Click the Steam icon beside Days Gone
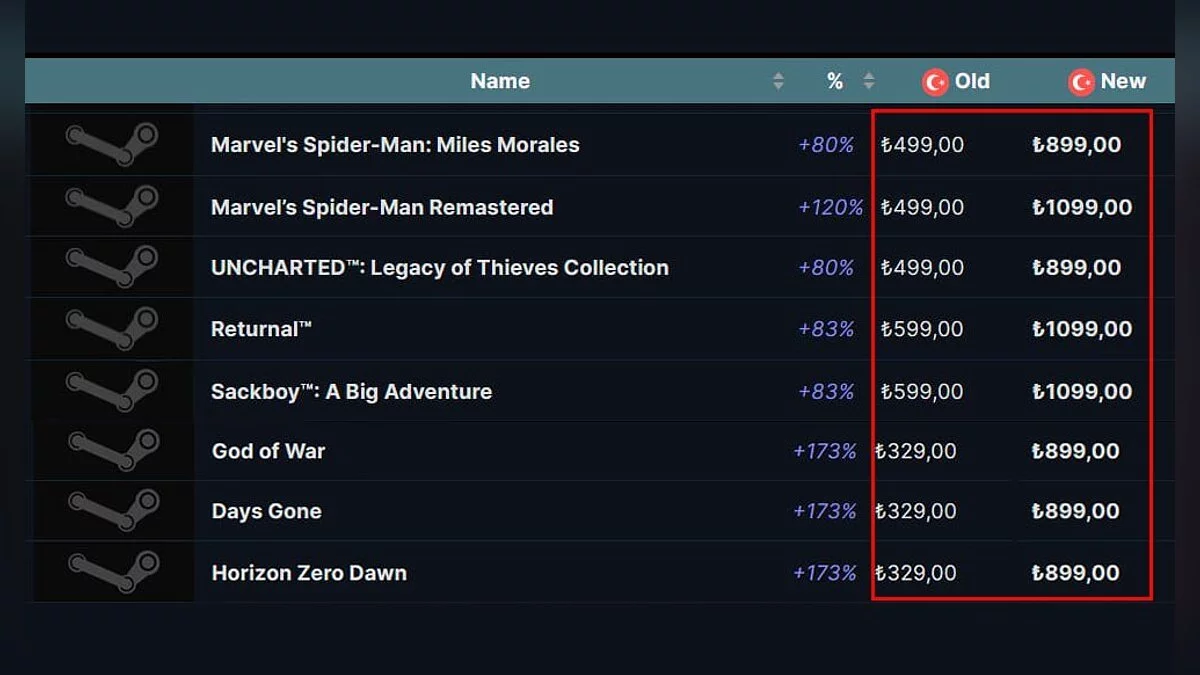1200x675 pixels. pyautogui.click(x=112, y=511)
